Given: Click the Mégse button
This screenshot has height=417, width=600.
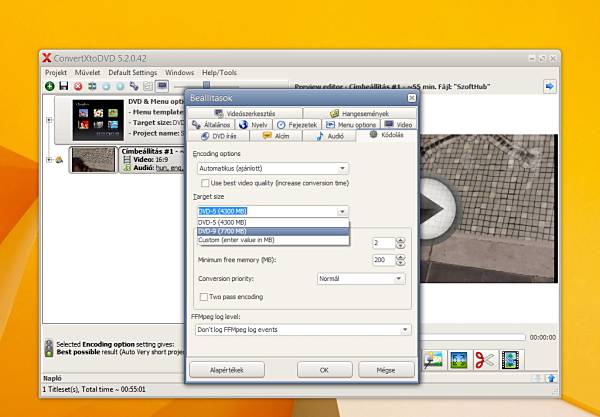Looking at the screenshot, I should [x=386, y=370].
